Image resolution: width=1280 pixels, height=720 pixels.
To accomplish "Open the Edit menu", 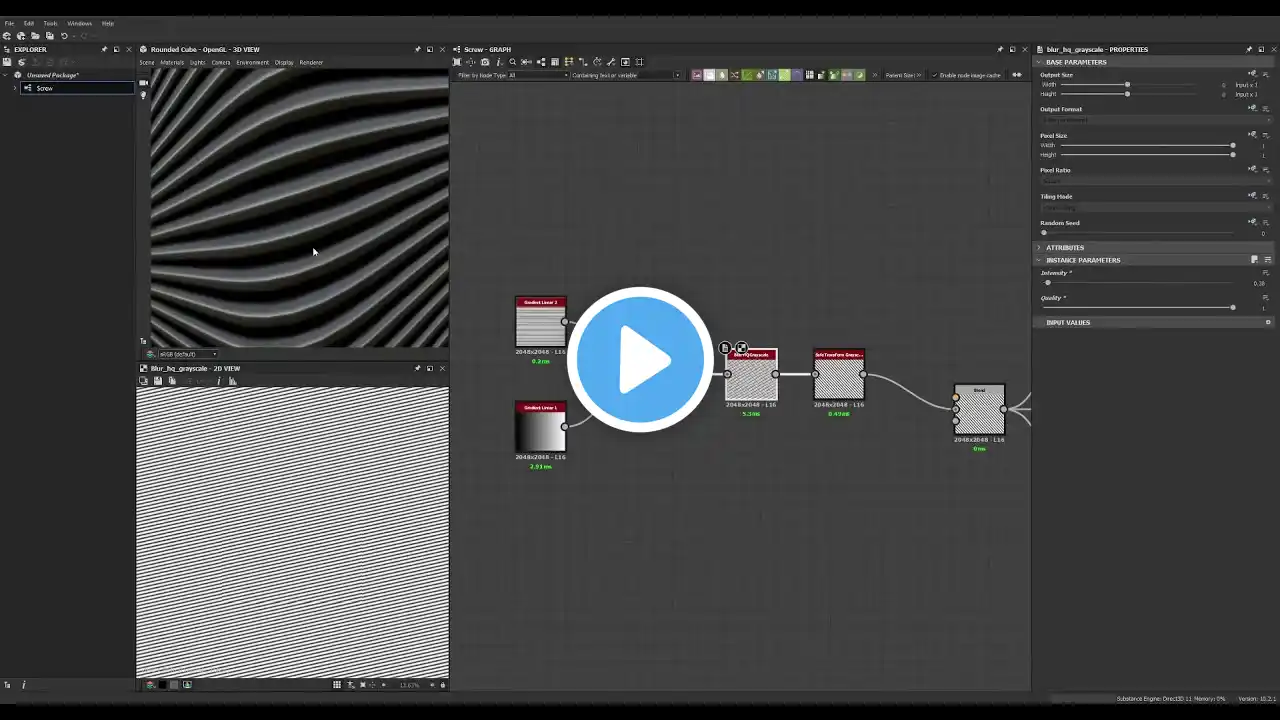I will (28, 23).
